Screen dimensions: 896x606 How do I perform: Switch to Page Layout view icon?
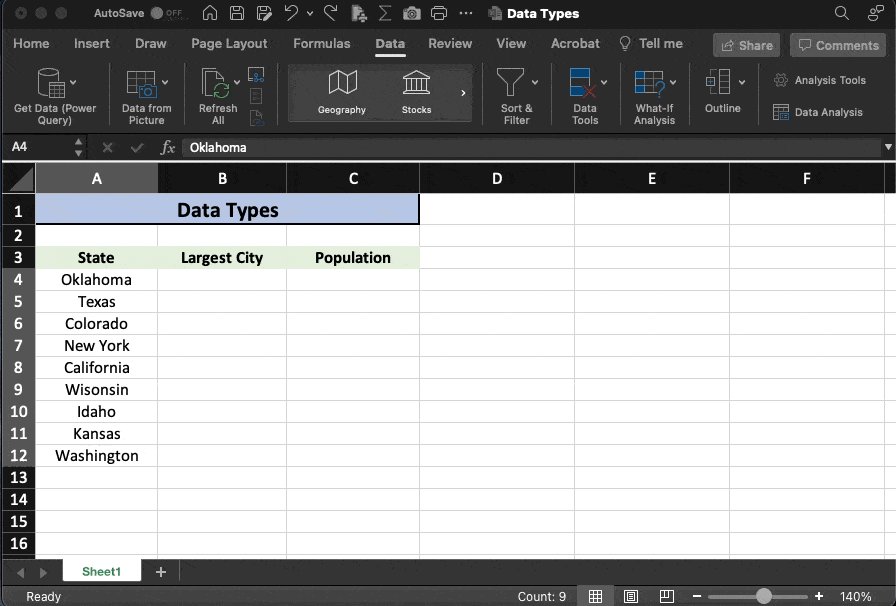(x=630, y=596)
